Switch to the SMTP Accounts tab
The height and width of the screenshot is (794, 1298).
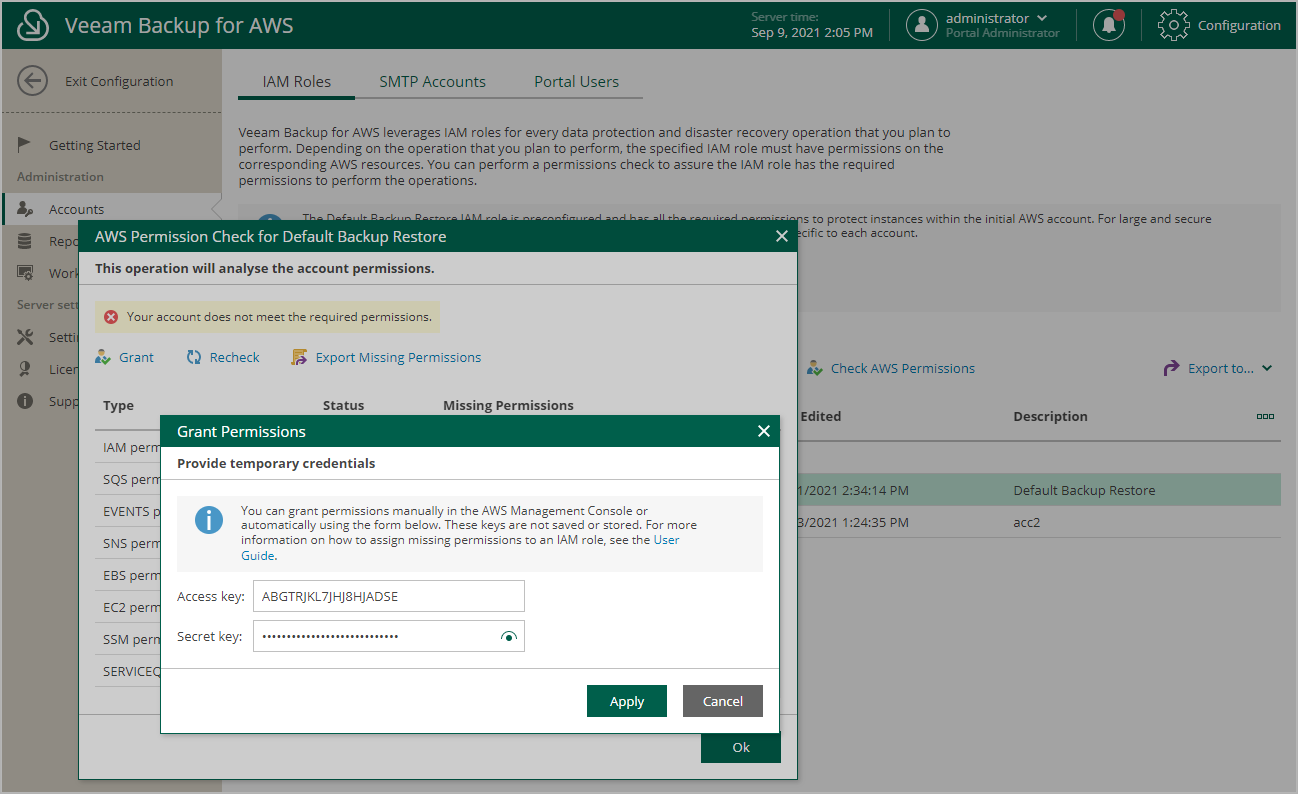pyautogui.click(x=431, y=82)
